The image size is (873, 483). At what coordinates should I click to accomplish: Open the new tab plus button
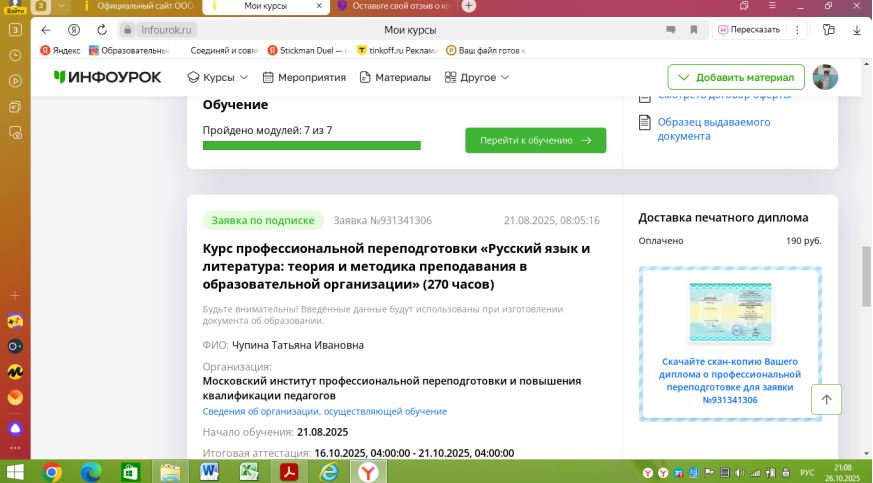coord(469,6)
